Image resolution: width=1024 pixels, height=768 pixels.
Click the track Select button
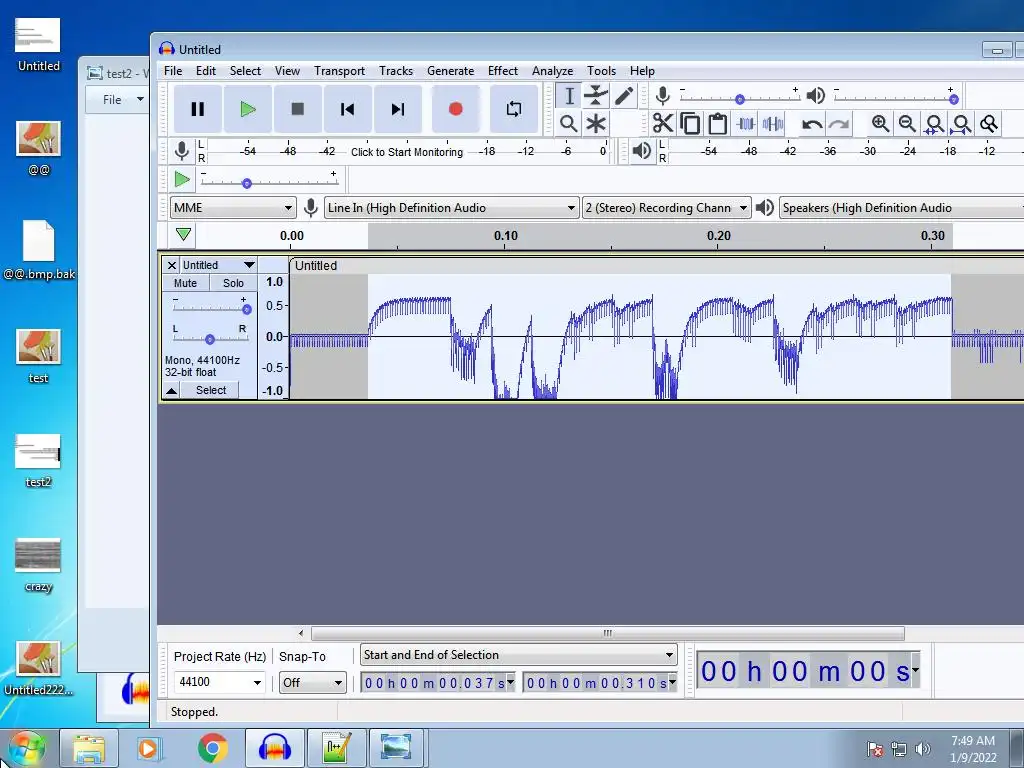coord(210,391)
